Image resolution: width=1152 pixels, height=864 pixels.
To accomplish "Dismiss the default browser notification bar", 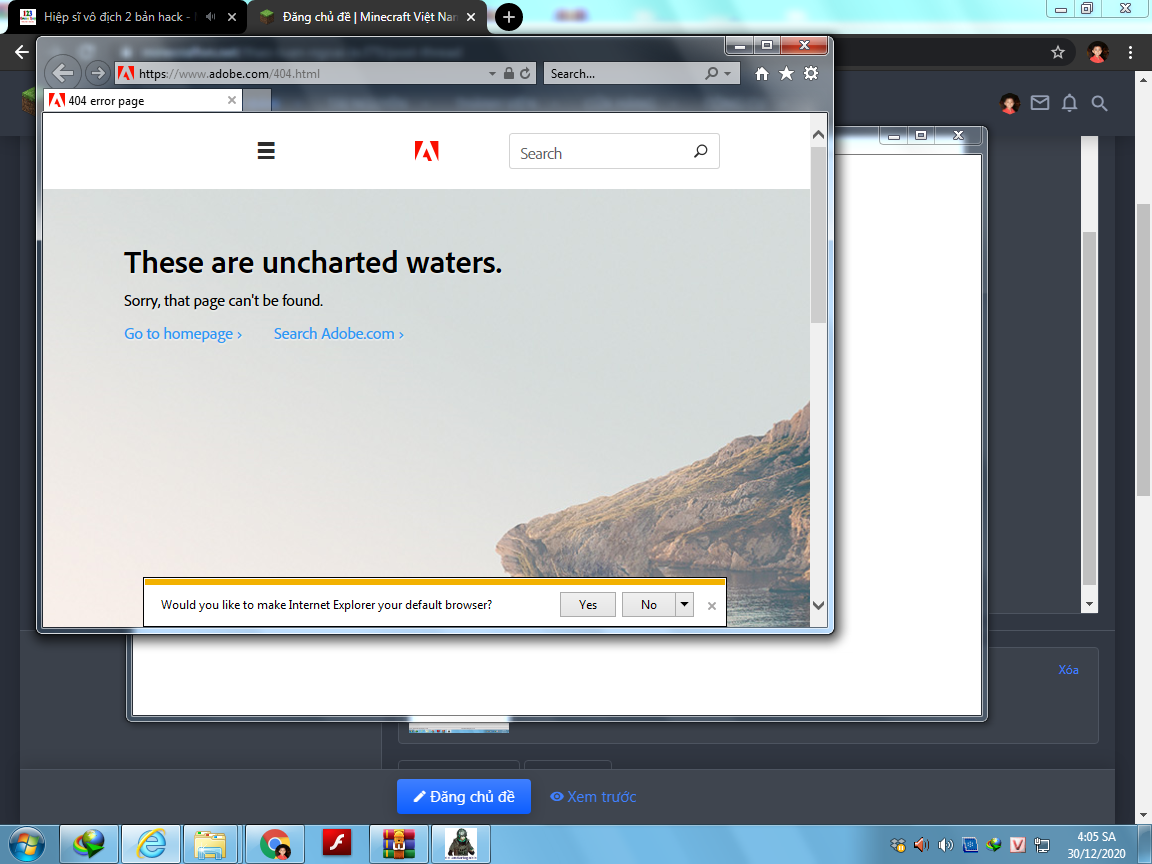I will click(x=711, y=606).
